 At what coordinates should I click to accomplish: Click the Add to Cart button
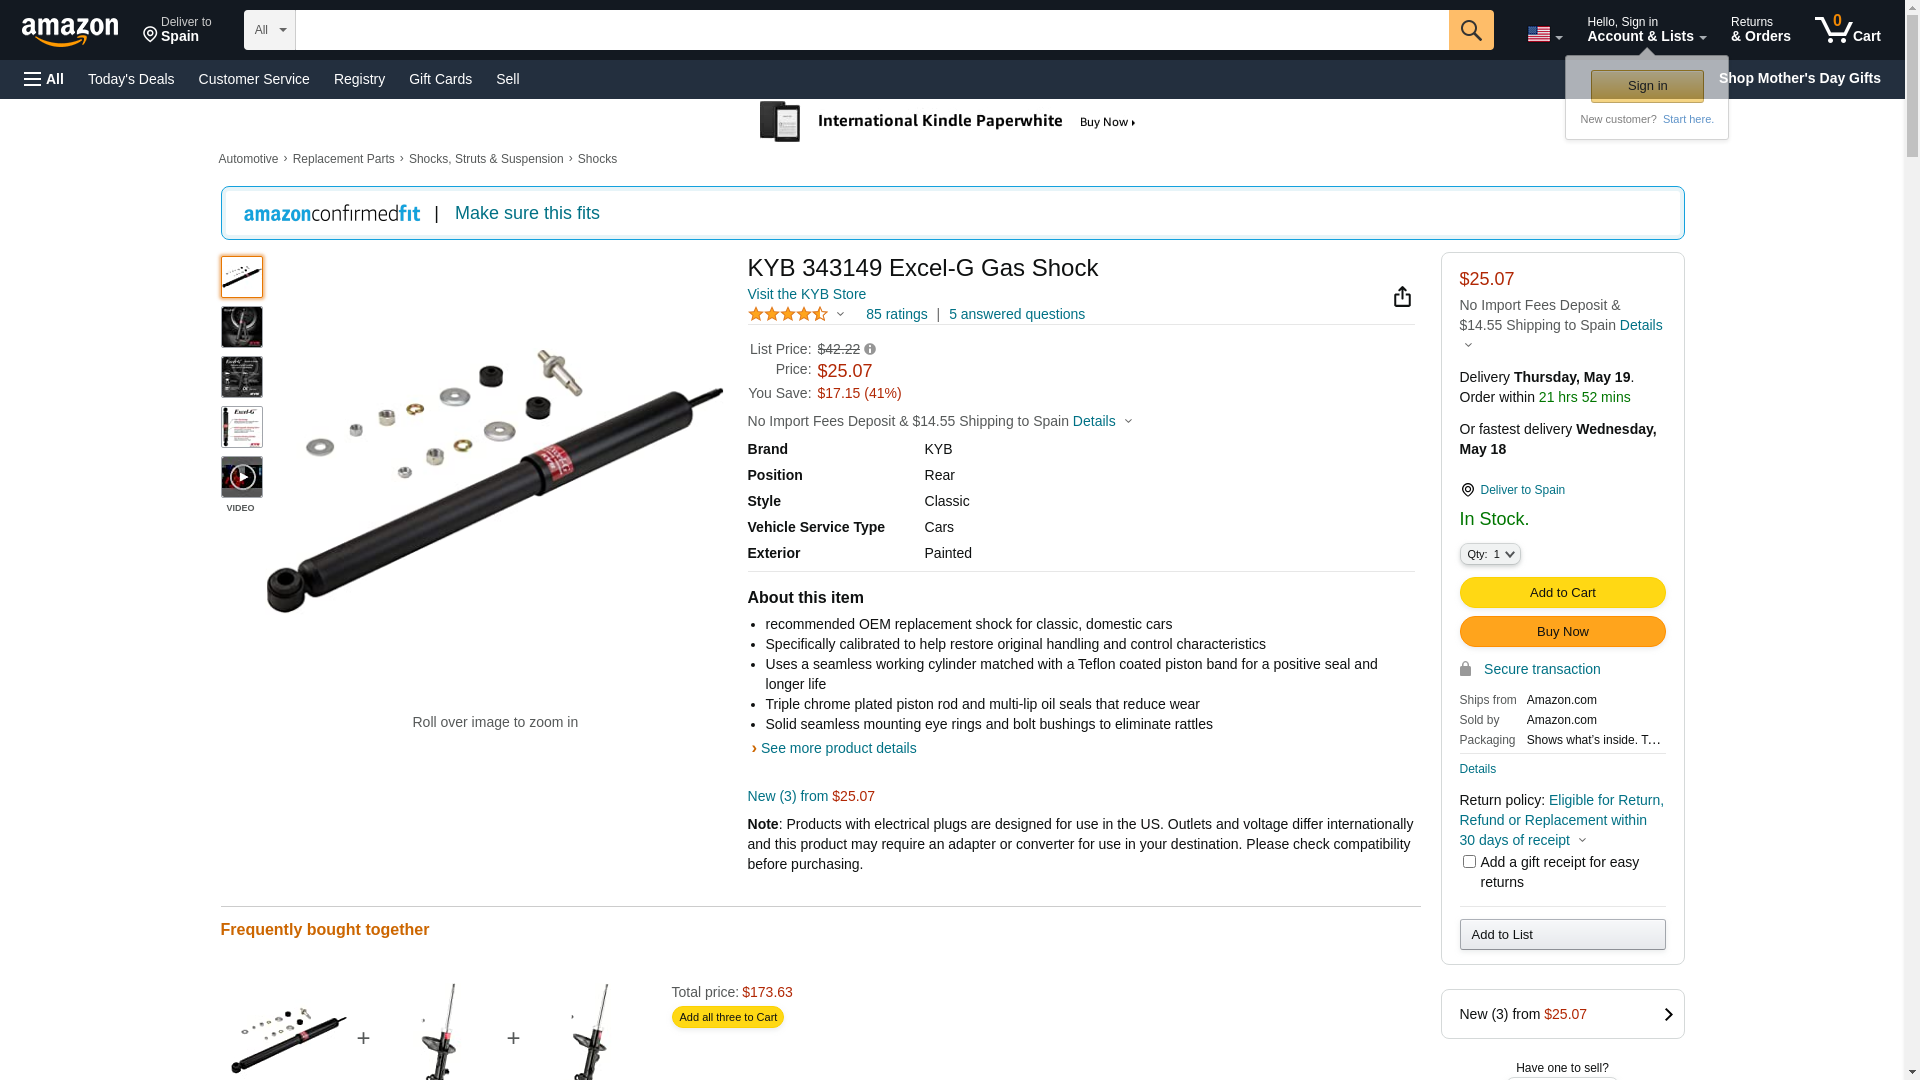click(x=1562, y=593)
